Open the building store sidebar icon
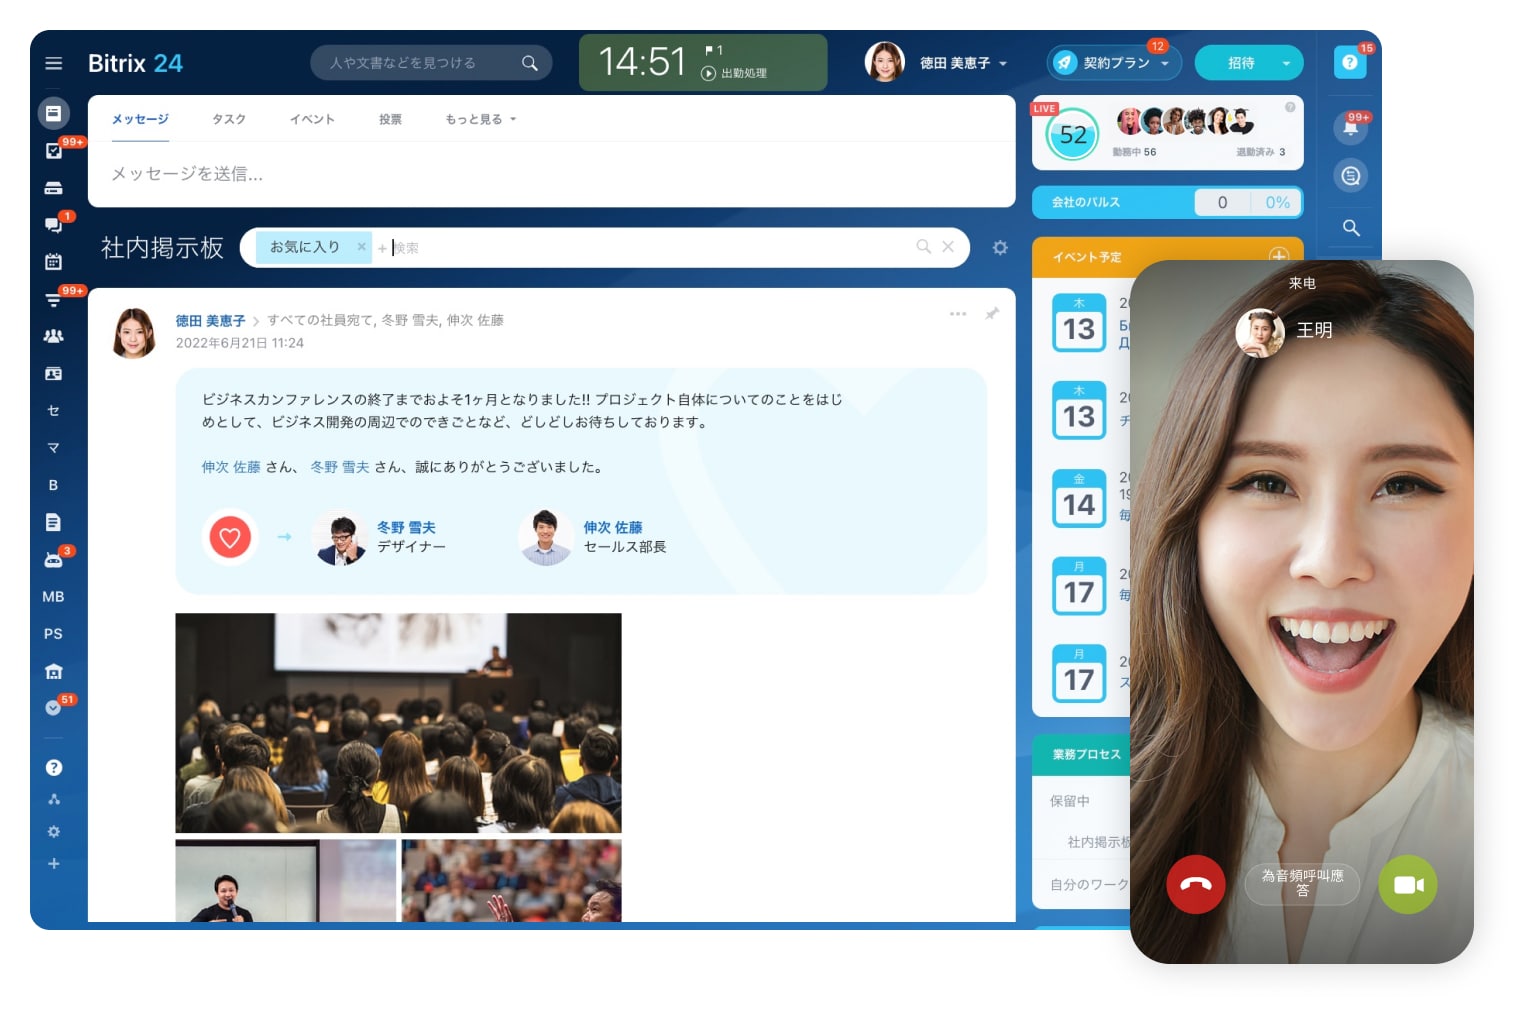 (x=54, y=671)
